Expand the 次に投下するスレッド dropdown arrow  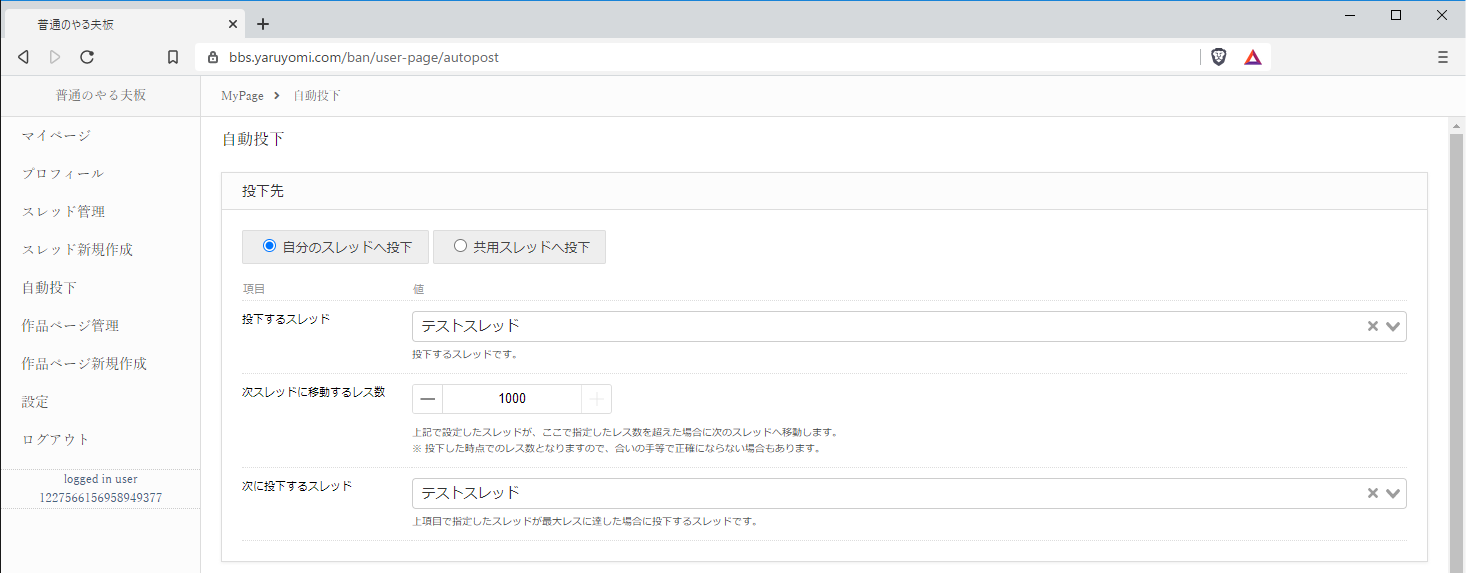tap(1393, 493)
